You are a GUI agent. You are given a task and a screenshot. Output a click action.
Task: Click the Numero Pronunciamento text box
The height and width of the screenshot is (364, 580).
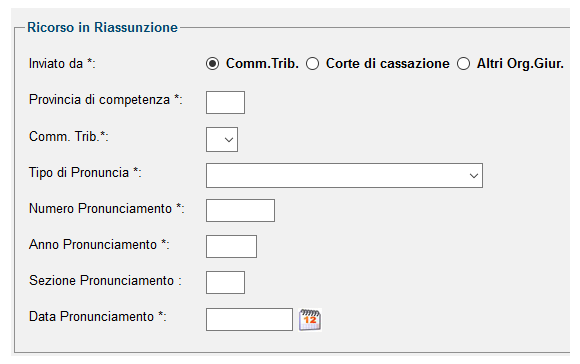tap(240, 210)
